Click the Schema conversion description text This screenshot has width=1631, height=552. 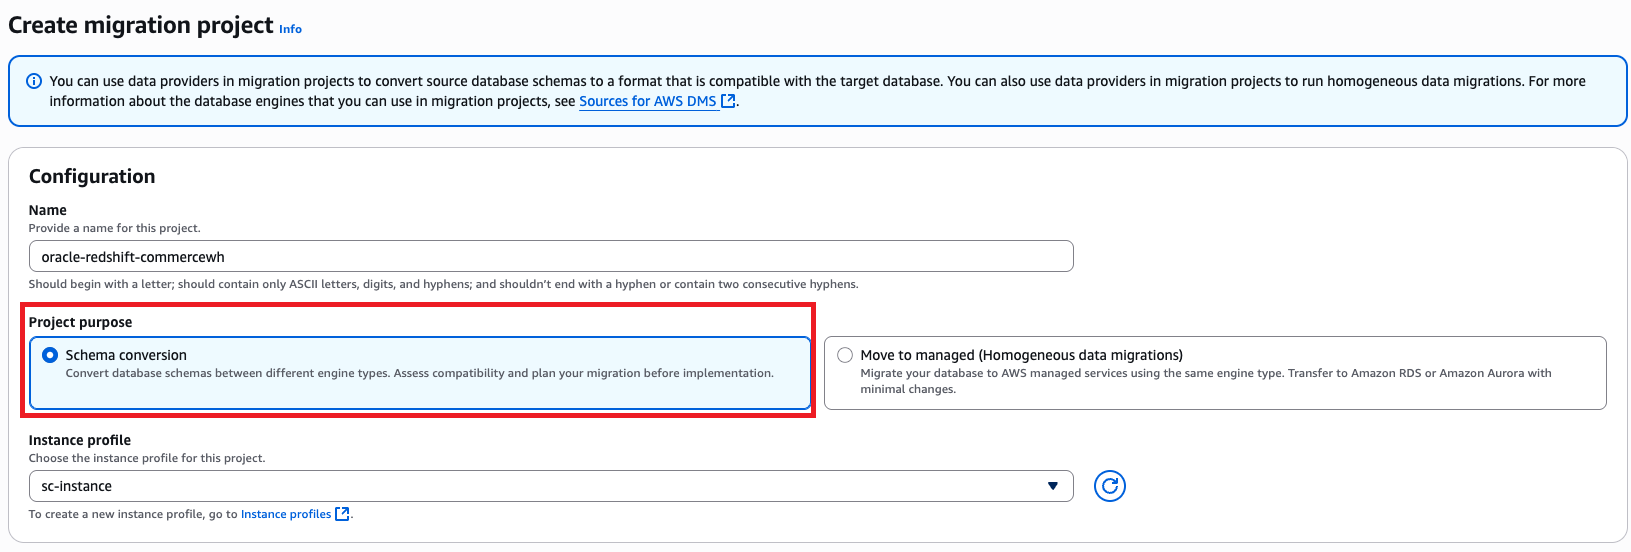419,373
